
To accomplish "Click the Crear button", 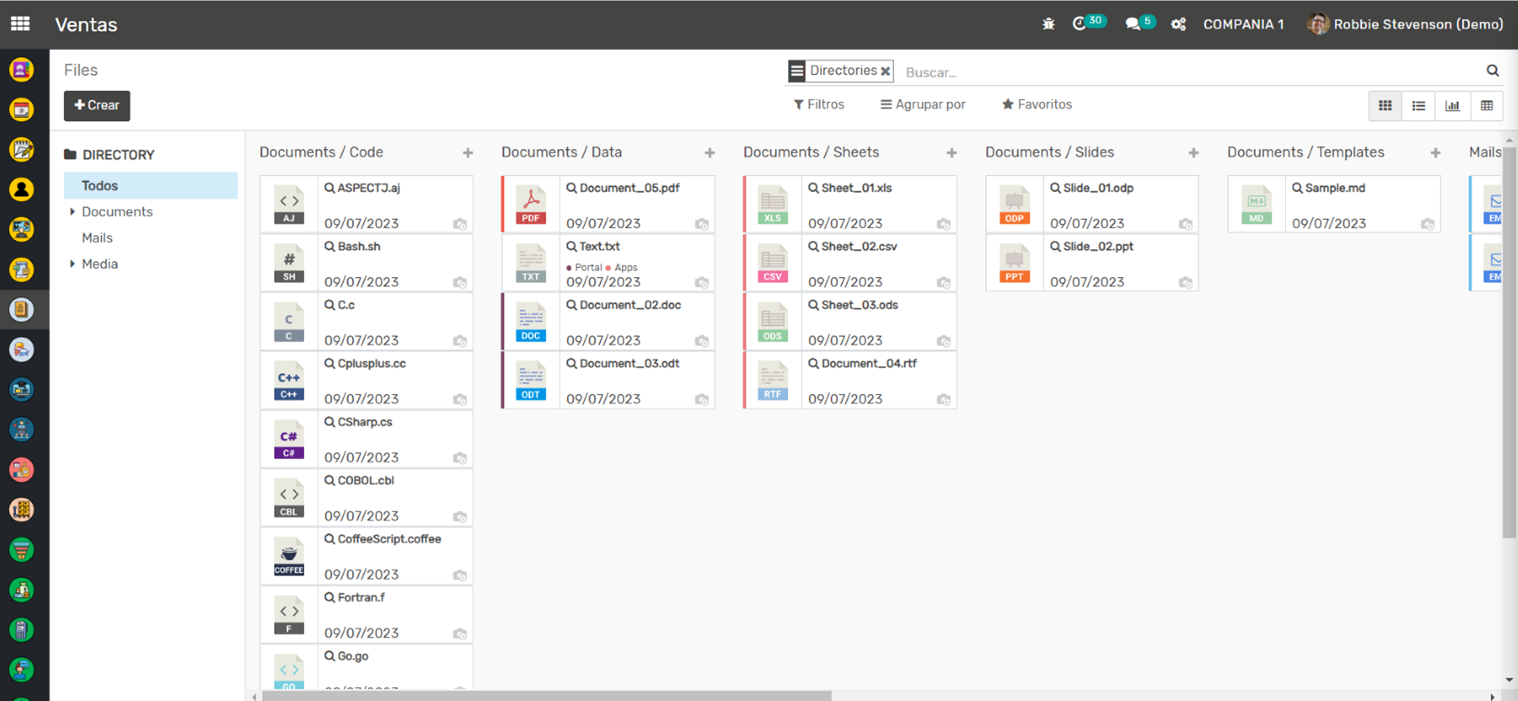I will (97, 106).
